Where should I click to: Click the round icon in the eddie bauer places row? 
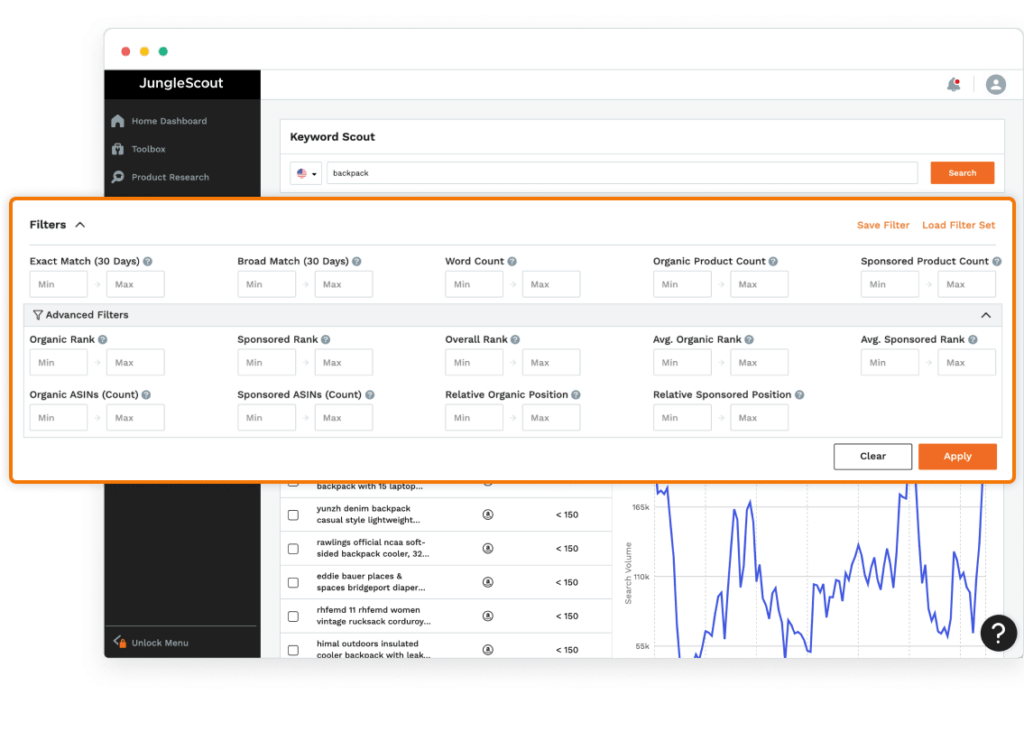tap(488, 582)
